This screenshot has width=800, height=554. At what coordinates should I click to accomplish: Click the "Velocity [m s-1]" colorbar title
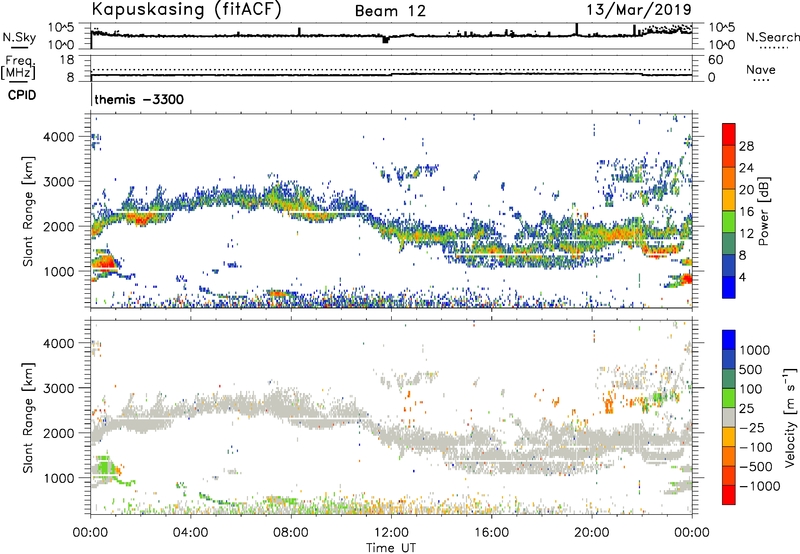[x=790, y=417]
